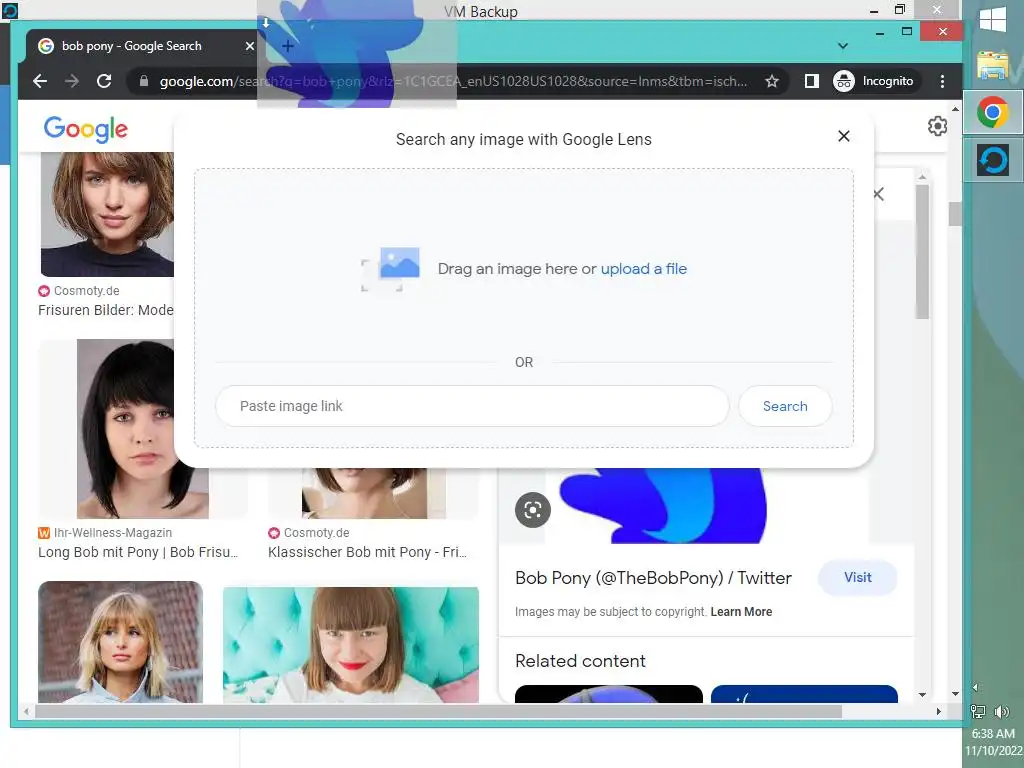The width and height of the screenshot is (1024, 768).
Task: Open the Windows Start button
Action: 993,20
